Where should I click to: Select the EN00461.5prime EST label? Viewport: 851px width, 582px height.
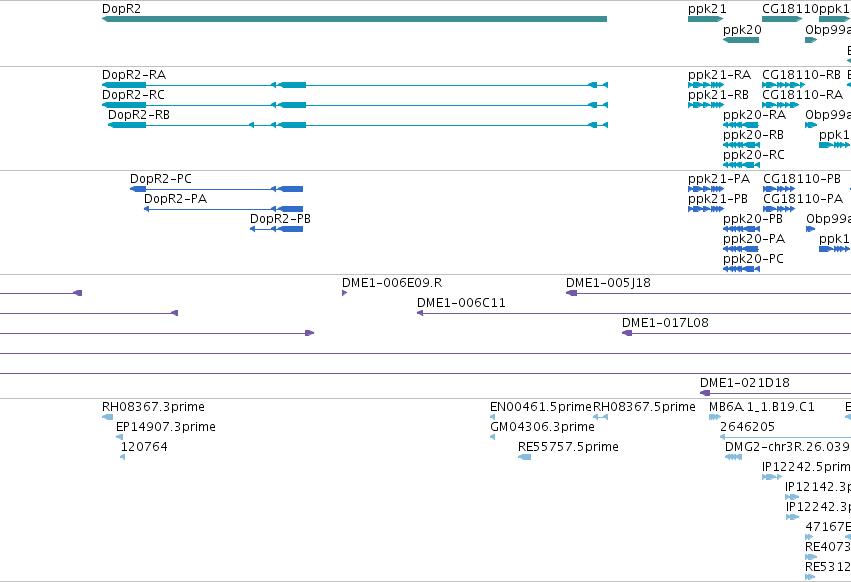point(541,407)
